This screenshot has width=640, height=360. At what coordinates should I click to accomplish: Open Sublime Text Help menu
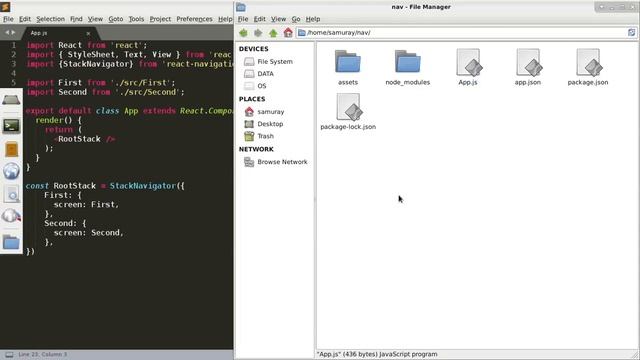[225, 19]
